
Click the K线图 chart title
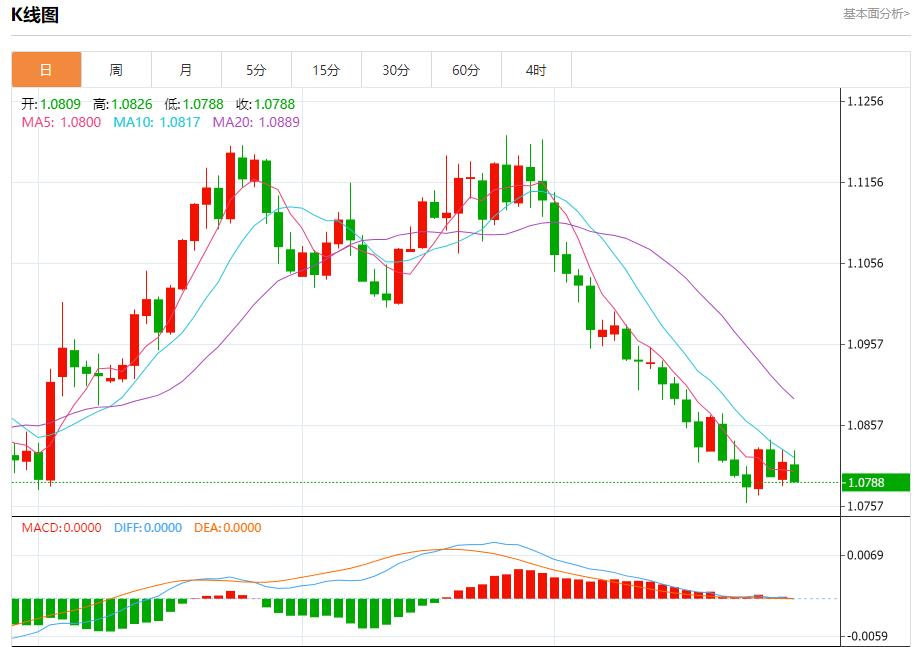35,14
